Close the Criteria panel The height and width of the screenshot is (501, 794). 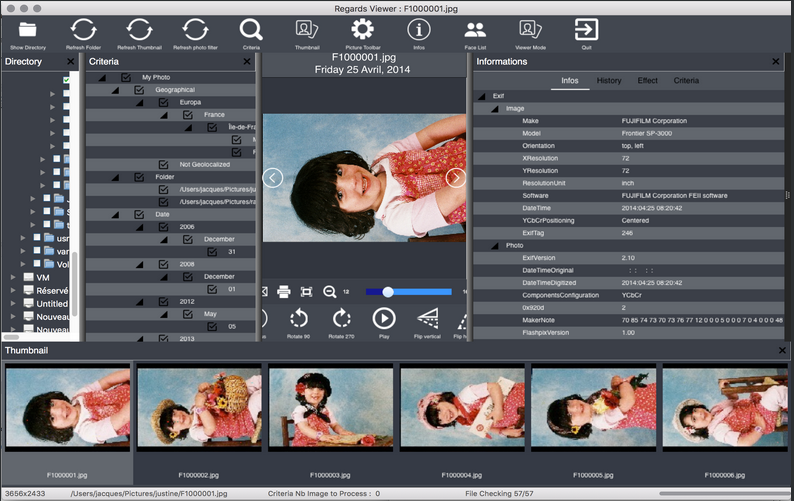pyautogui.click(x=247, y=61)
